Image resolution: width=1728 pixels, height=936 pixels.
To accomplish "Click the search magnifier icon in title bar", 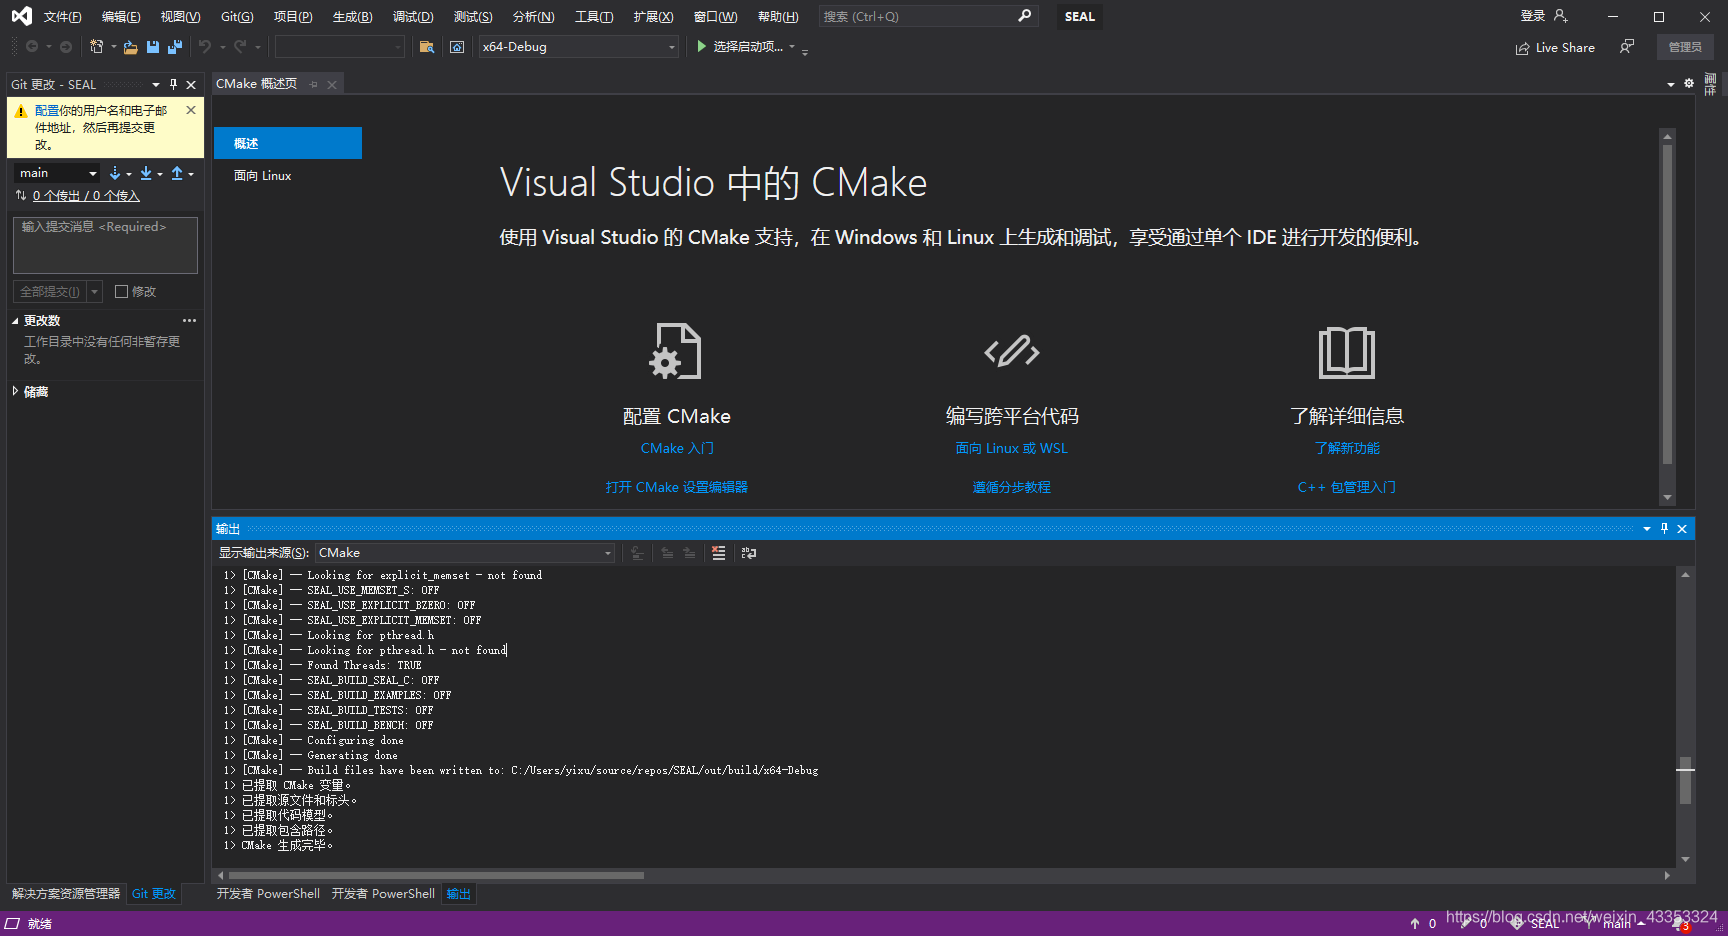I will point(1025,16).
